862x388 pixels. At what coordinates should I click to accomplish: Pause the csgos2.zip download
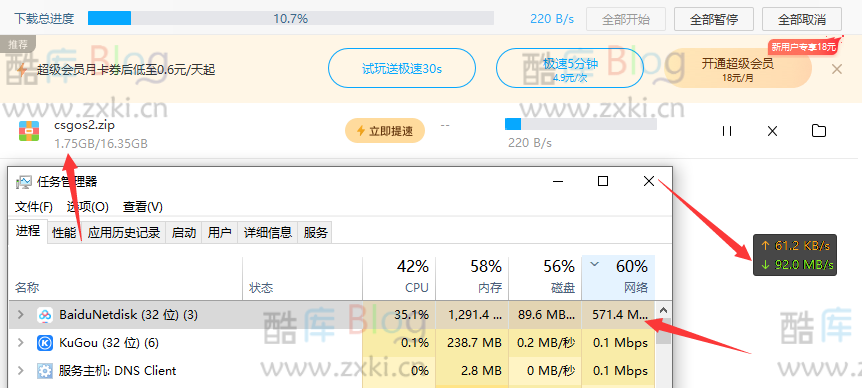coord(727,131)
